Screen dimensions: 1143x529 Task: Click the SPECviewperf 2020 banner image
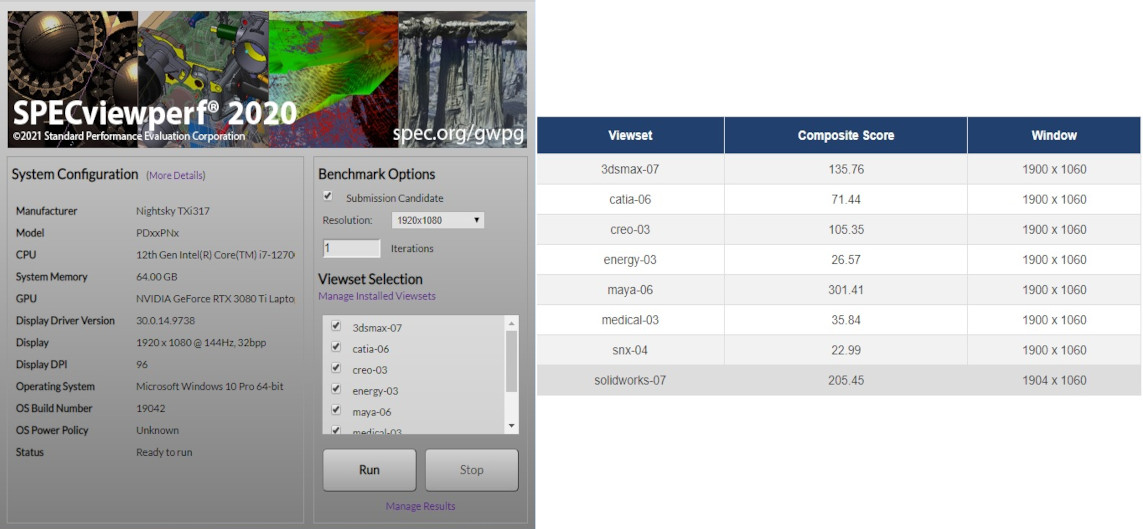click(x=267, y=79)
